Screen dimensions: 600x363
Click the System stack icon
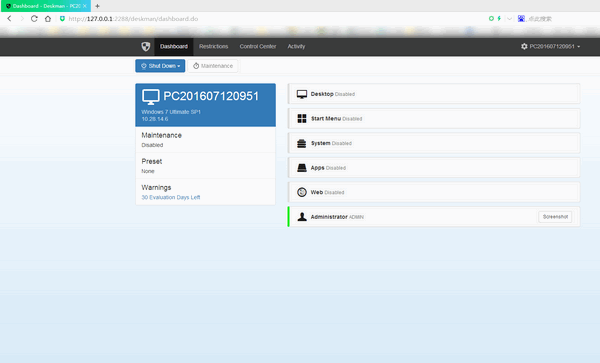[x=302, y=143]
